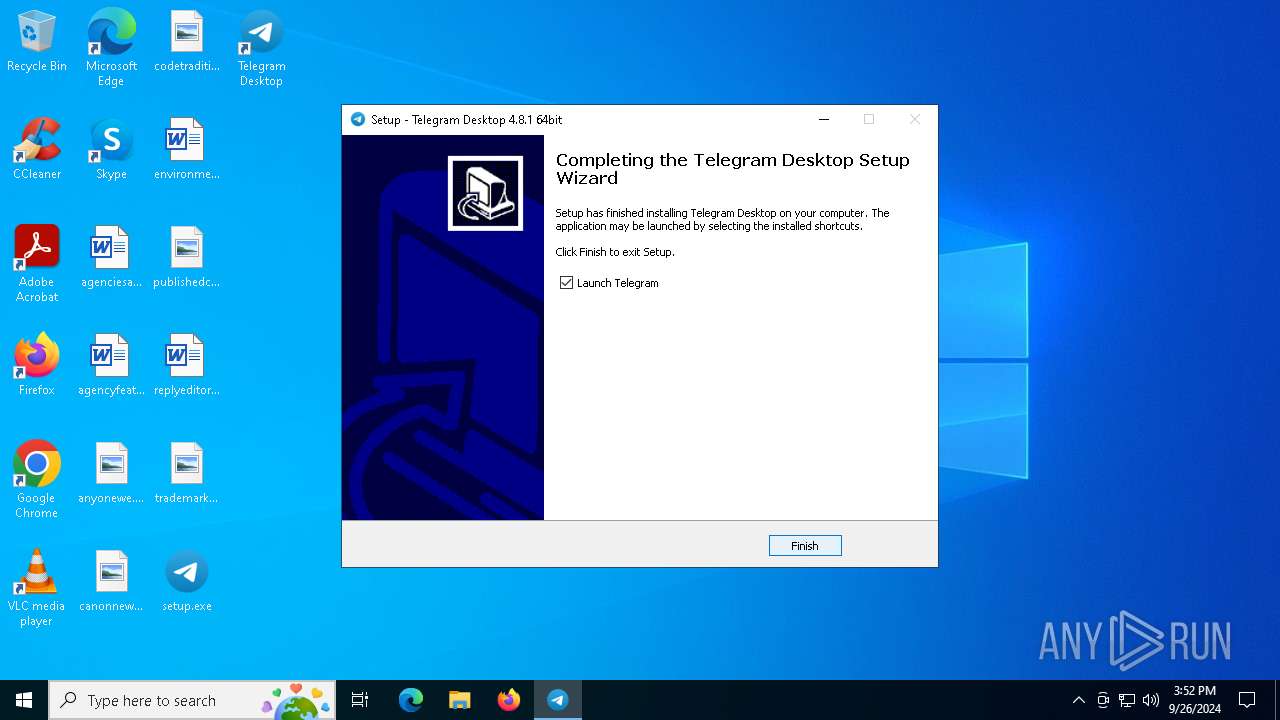Select the CCleaner desktop shortcut
This screenshot has height=720, width=1280.
(x=37, y=150)
